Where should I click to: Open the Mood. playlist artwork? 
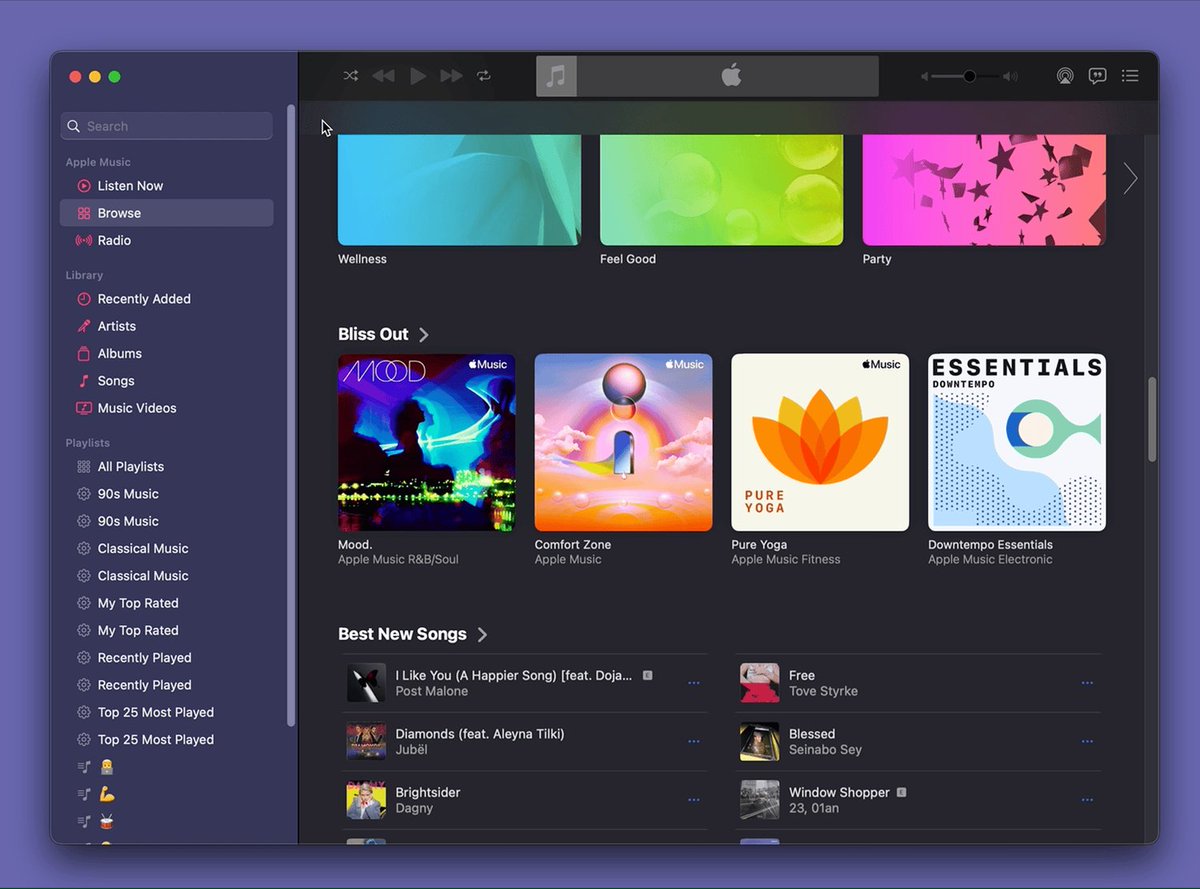(427, 442)
